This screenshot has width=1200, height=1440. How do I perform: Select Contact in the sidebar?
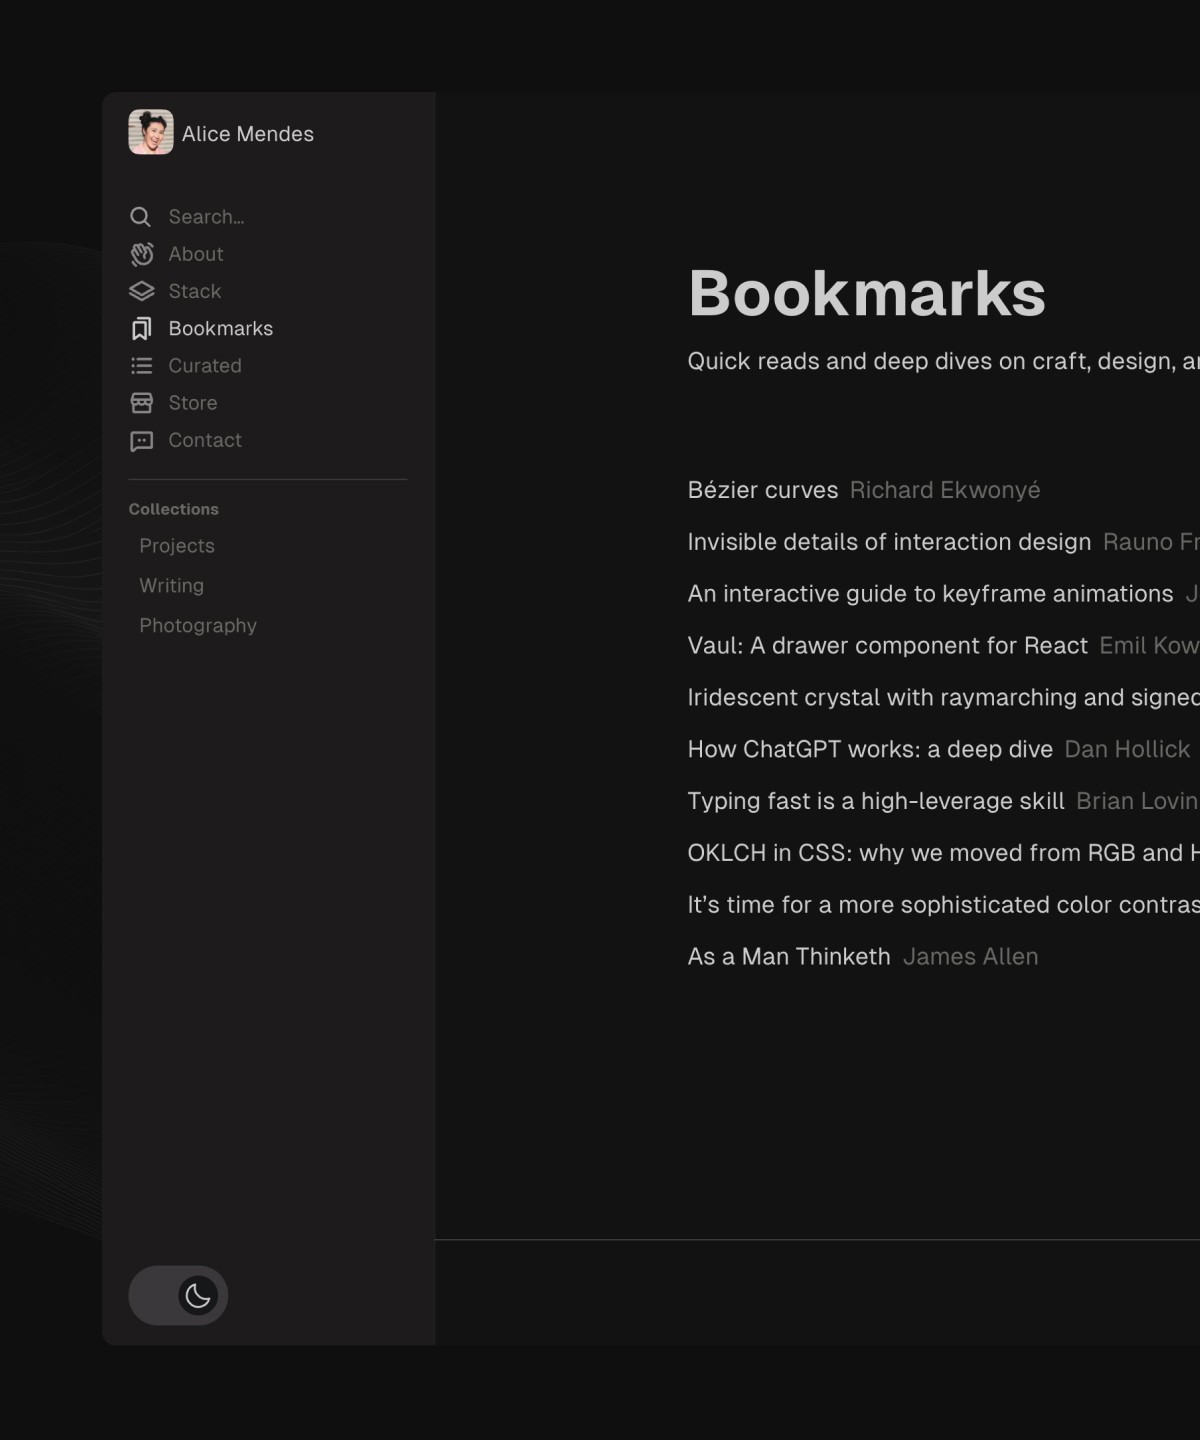pos(205,440)
